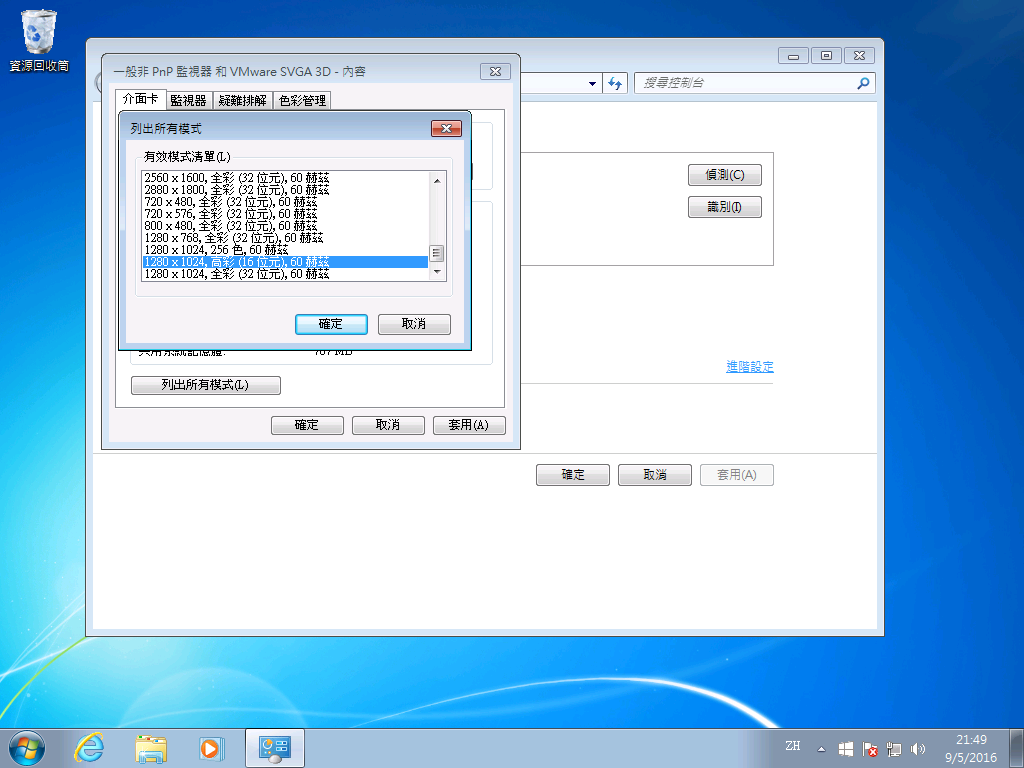This screenshot has width=1024, height=768.
Task: Apply changes with the 套用(A) button
Action: (x=469, y=425)
